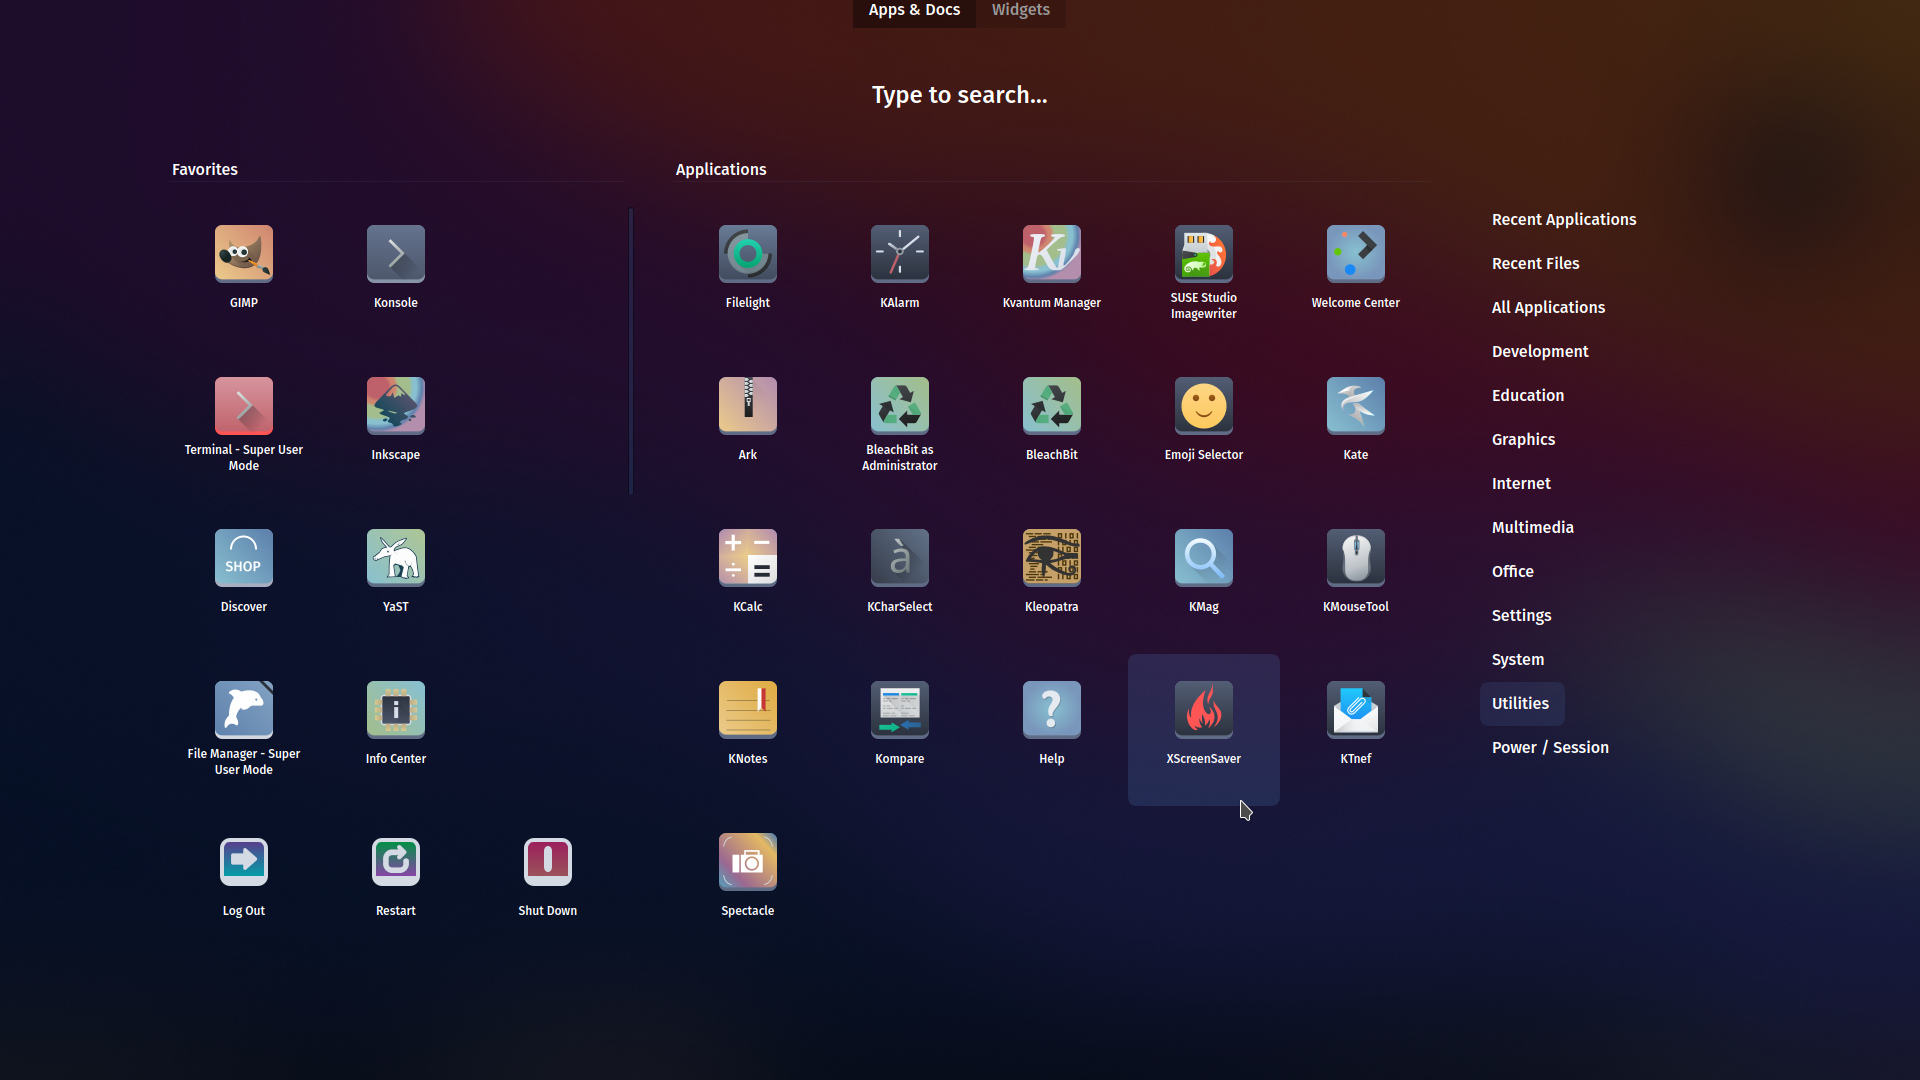Viewport: 1920px width, 1080px height.
Task: Open YaST control center
Action: pos(396,559)
